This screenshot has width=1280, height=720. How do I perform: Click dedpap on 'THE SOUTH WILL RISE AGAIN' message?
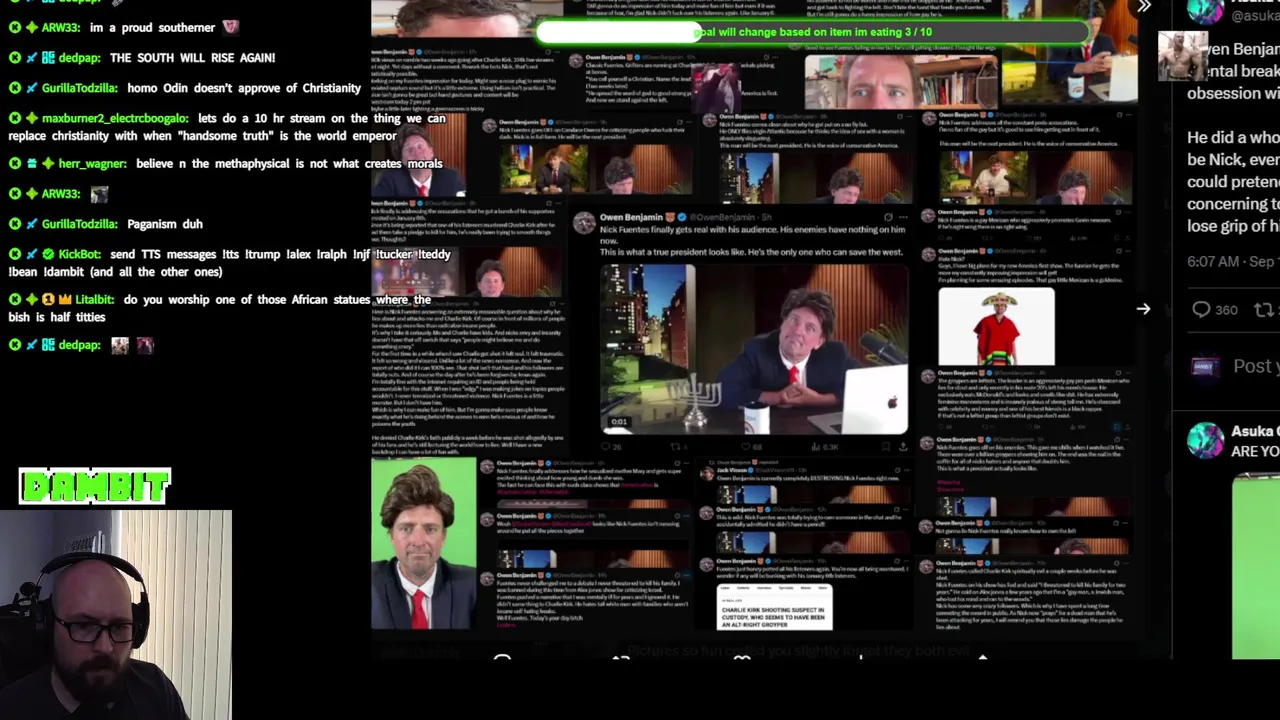pos(79,58)
